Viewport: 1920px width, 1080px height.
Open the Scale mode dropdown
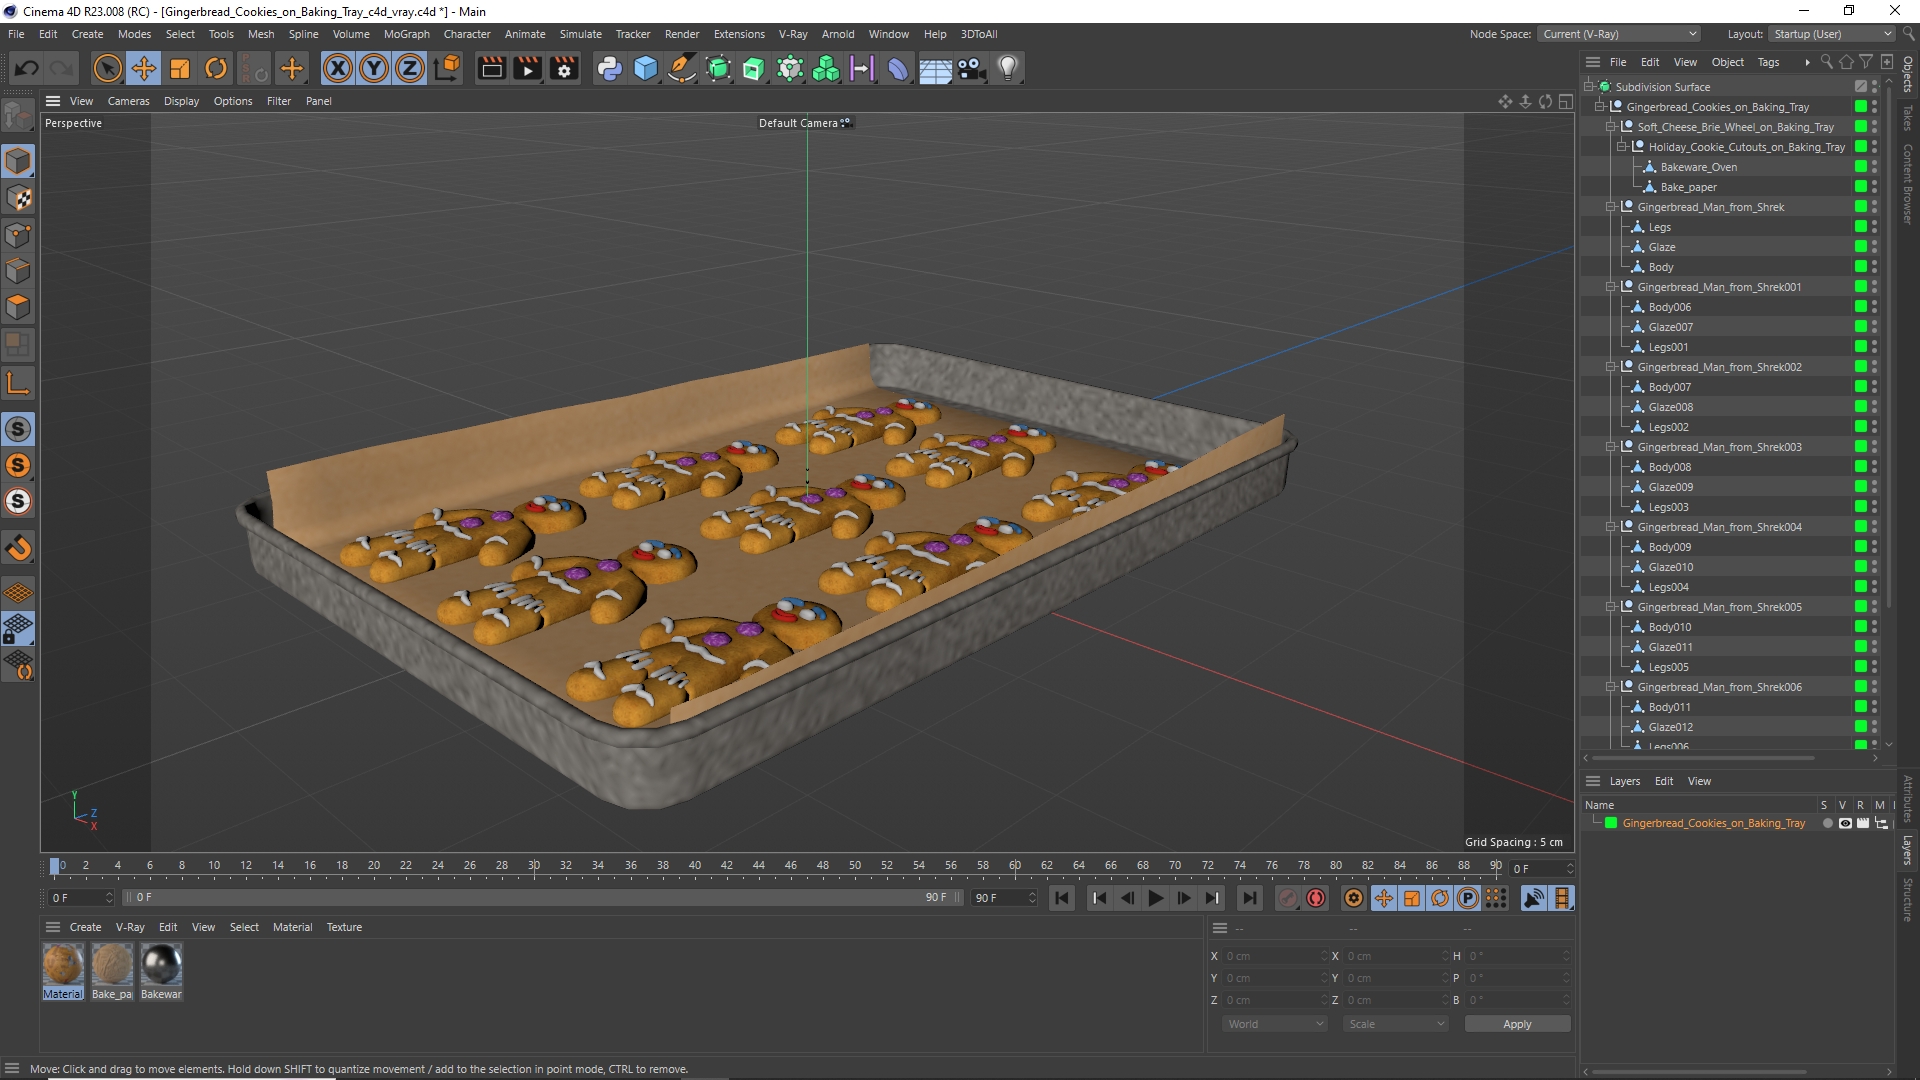(1396, 1024)
